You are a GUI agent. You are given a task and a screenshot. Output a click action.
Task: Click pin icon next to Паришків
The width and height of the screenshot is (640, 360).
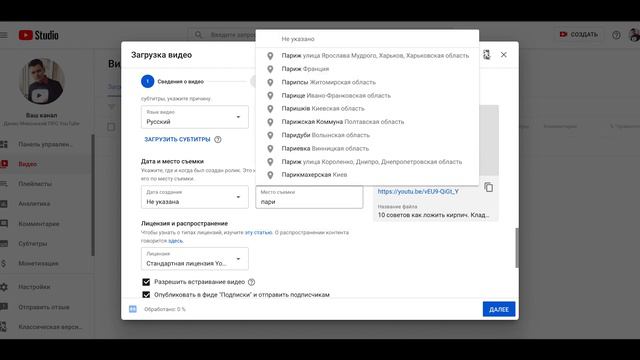(270, 109)
